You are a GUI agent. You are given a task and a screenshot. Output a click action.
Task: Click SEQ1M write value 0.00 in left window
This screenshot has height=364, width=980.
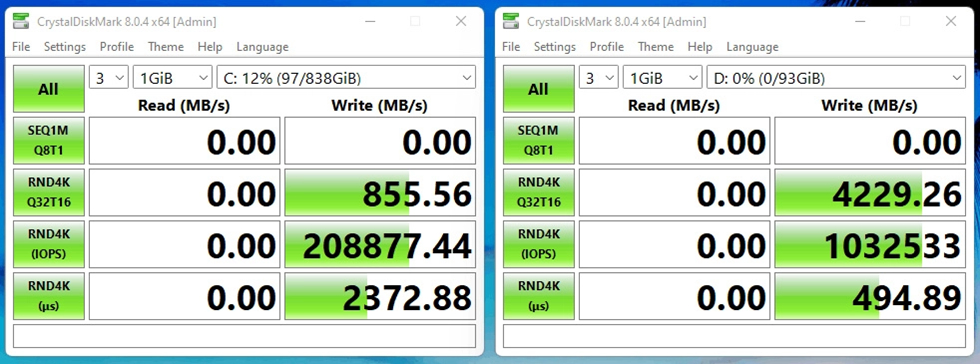coord(380,141)
